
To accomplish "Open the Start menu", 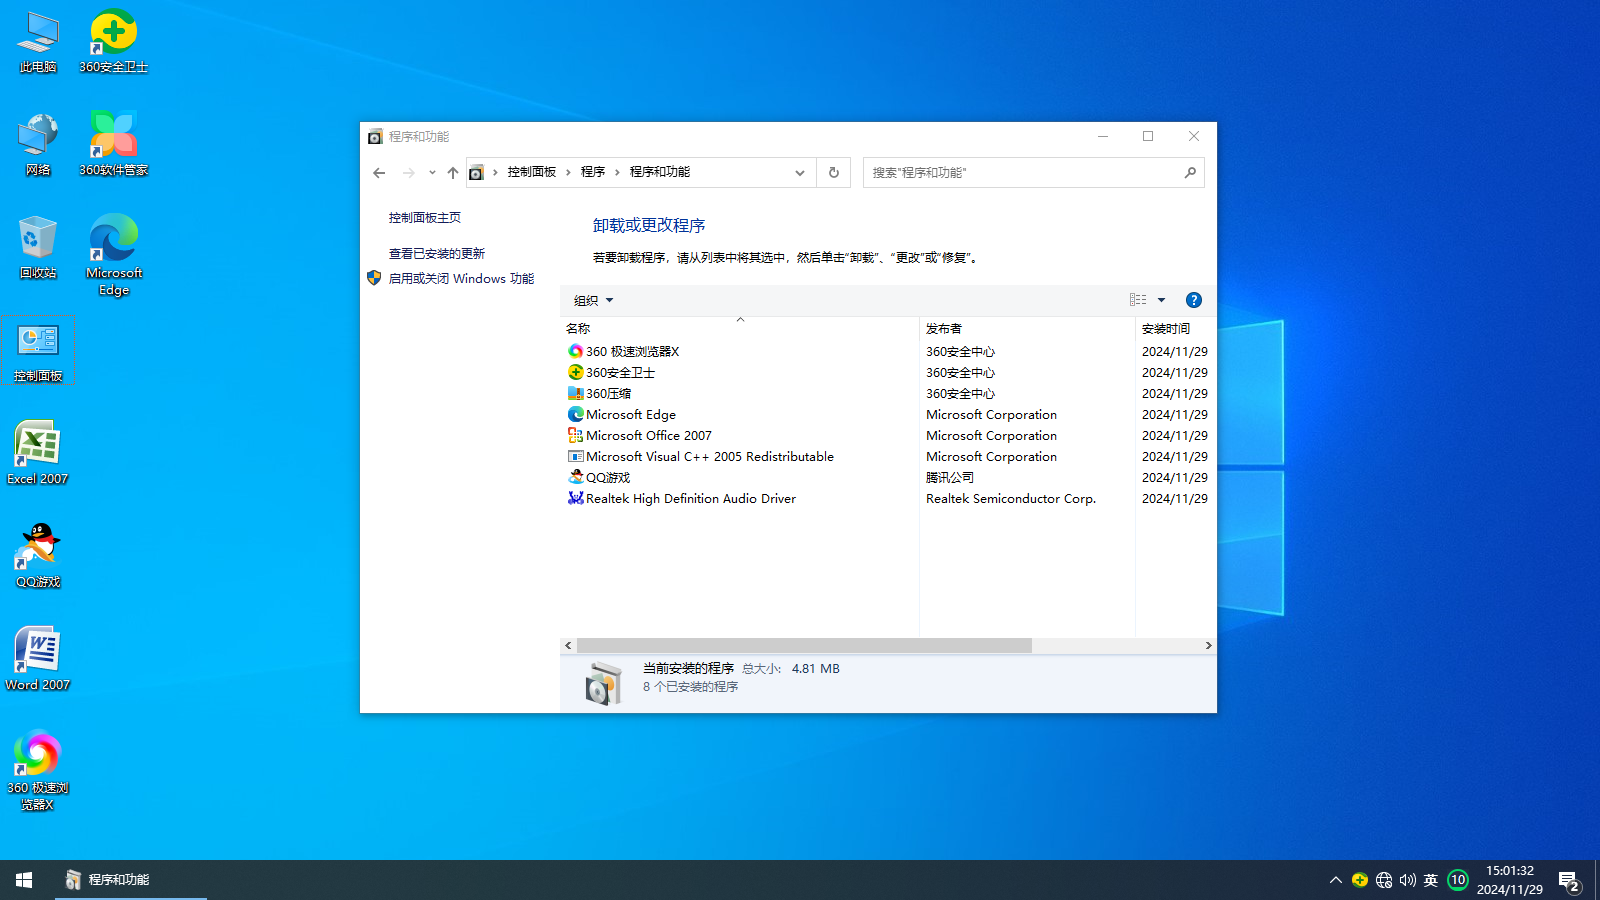I will pos(24,880).
